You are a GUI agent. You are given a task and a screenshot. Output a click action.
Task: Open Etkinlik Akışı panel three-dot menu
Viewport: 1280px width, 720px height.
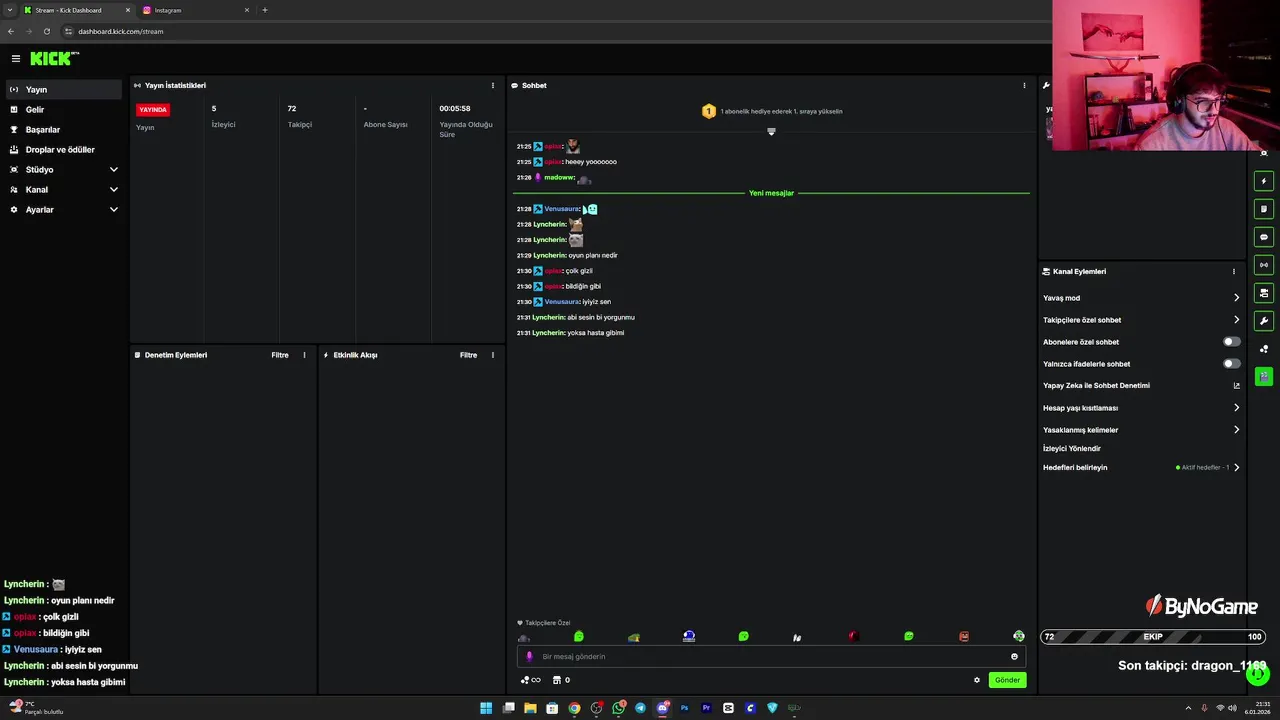(x=492, y=355)
